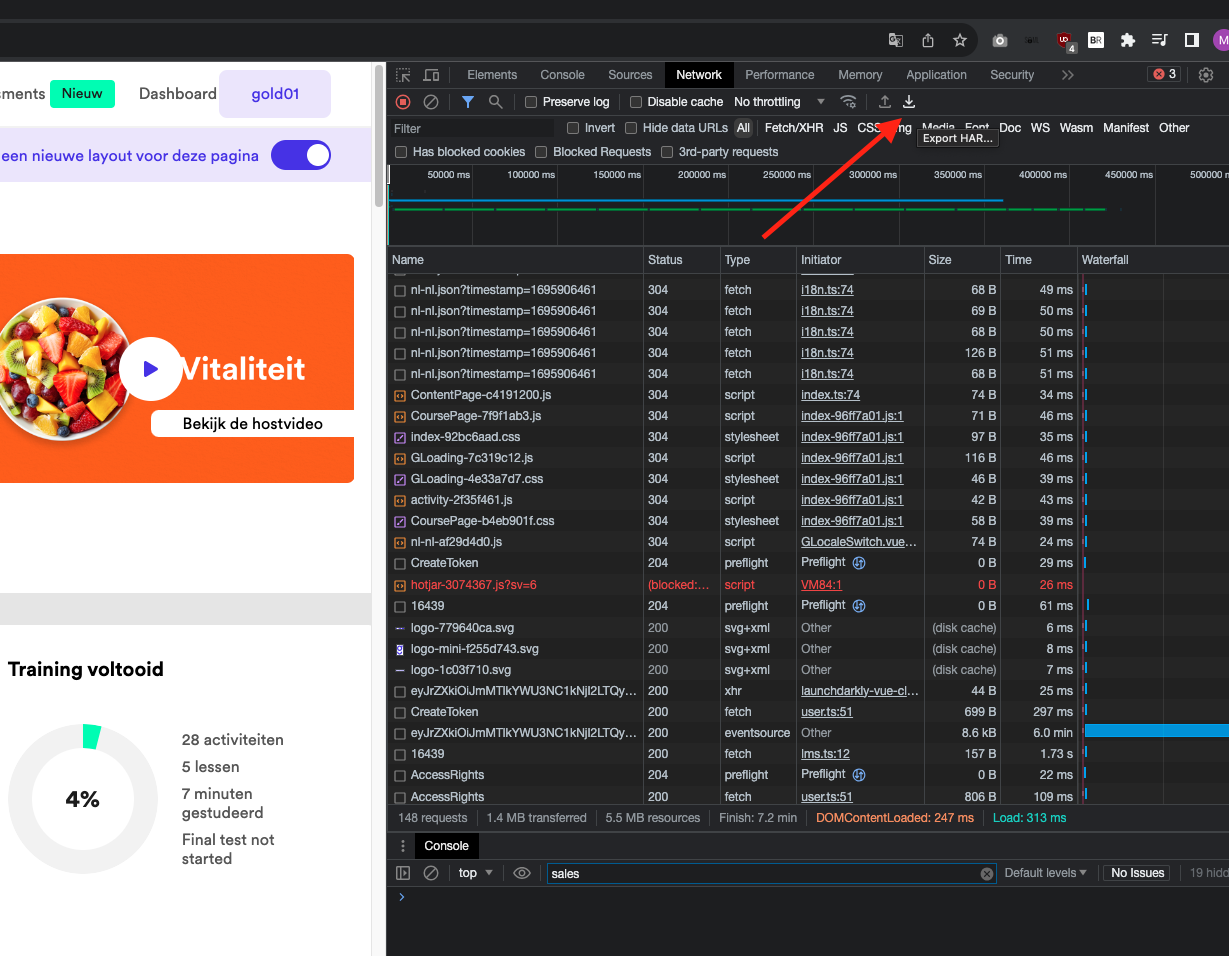1229x956 pixels.
Task: Open network search magnifier
Action: tap(496, 102)
